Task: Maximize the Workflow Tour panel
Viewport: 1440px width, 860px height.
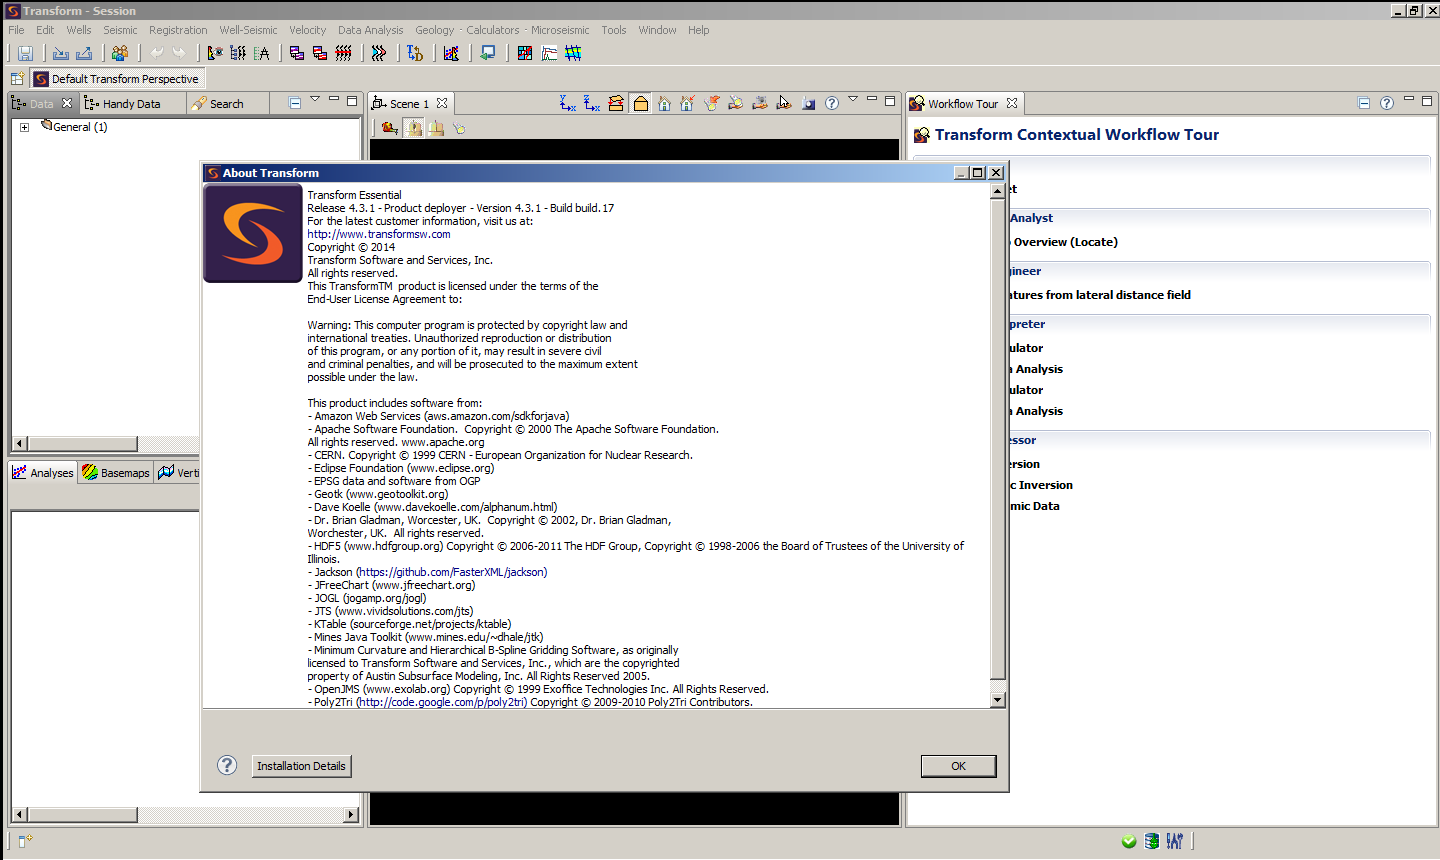Action: (1427, 101)
